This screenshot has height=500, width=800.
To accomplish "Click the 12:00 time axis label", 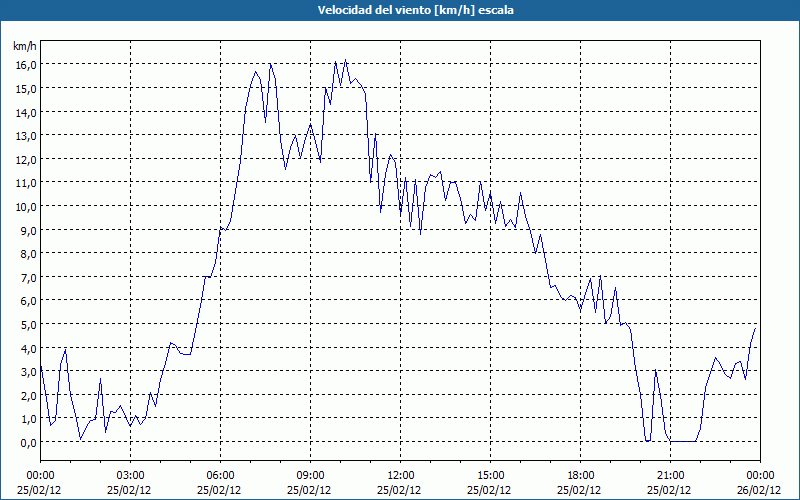I will [x=401, y=476].
